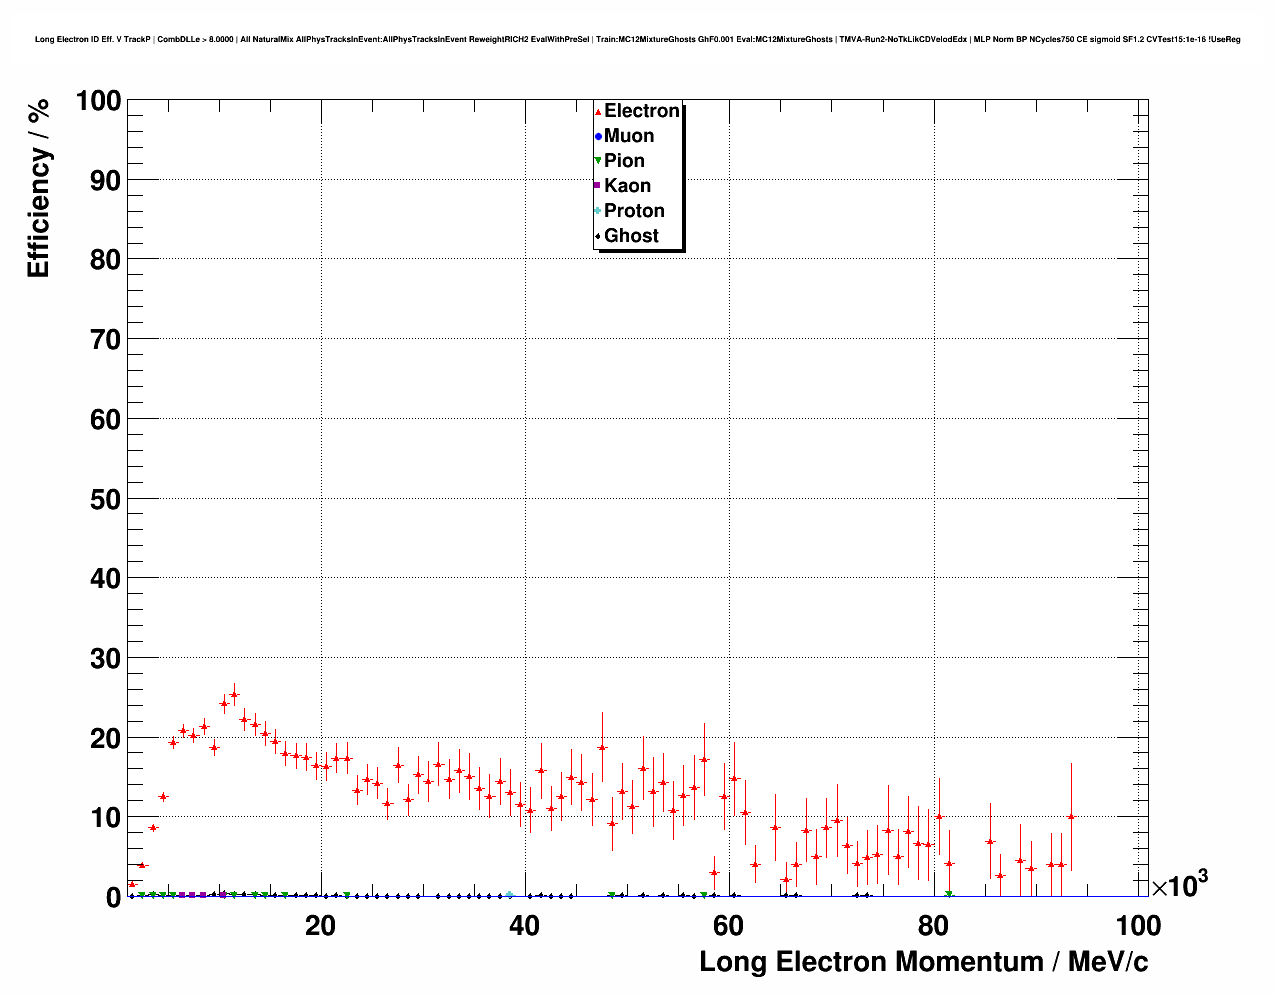The height and width of the screenshot is (996, 1276).
Task: Click y-axis tick label 0
Action: 113,897
